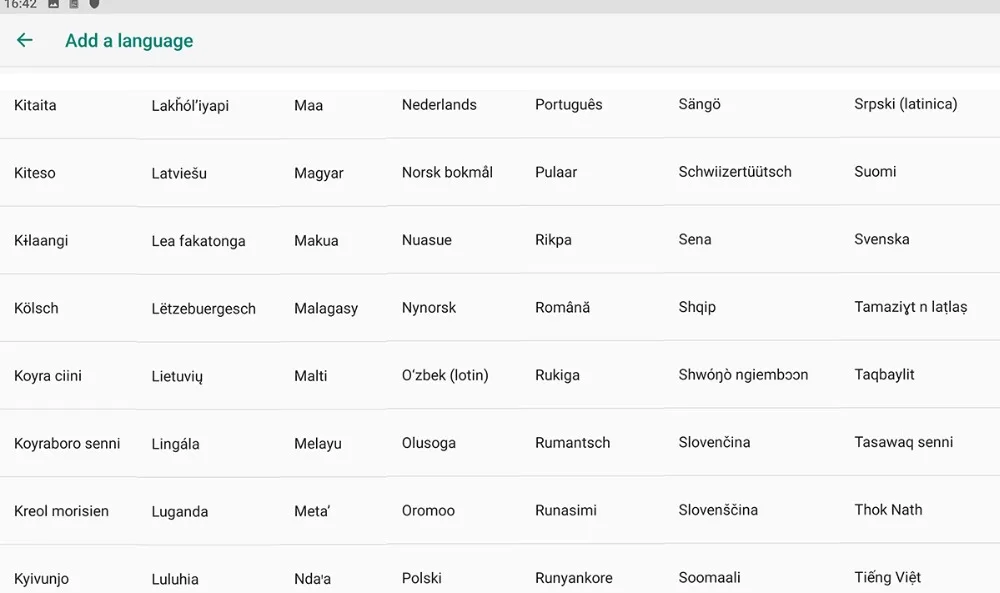Pick Polski language option
Screen dimensions: 1000x593
pyautogui.click(x=421, y=578)
